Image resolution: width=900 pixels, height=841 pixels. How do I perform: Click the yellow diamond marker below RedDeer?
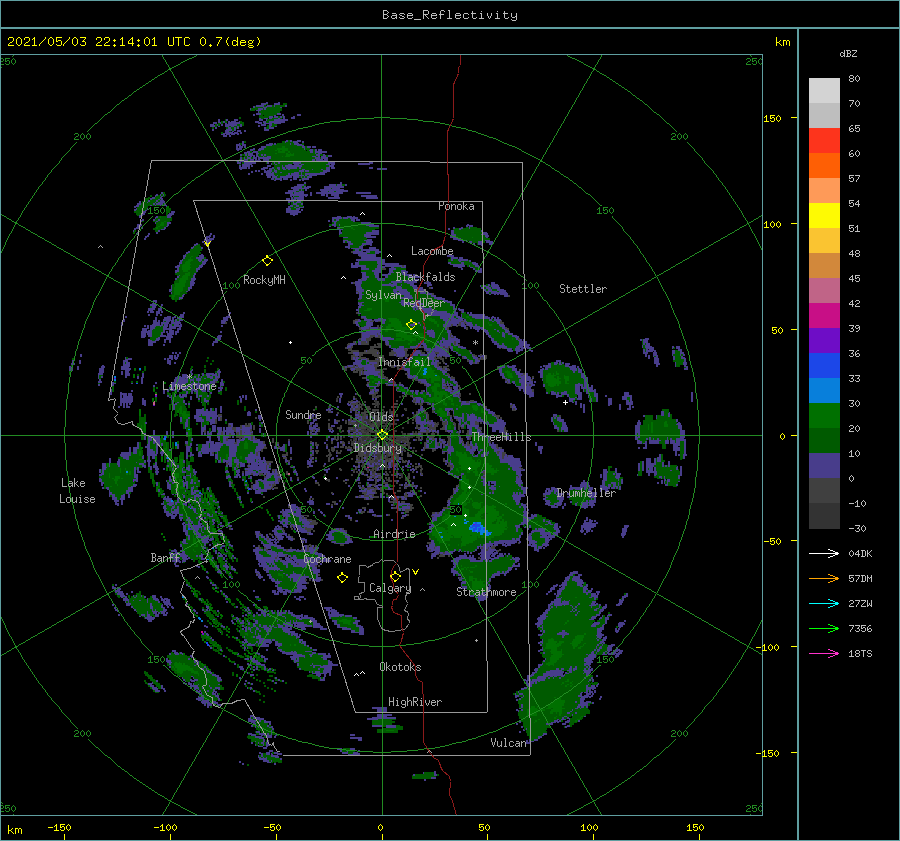point(411,324)
